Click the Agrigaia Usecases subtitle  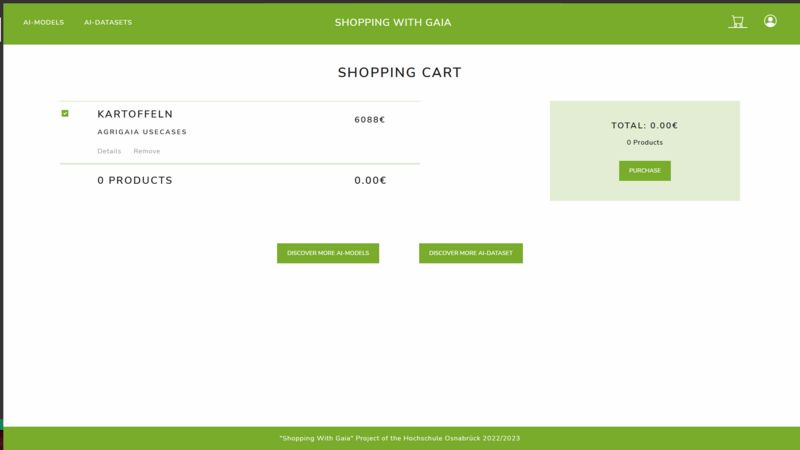point(142,132)
